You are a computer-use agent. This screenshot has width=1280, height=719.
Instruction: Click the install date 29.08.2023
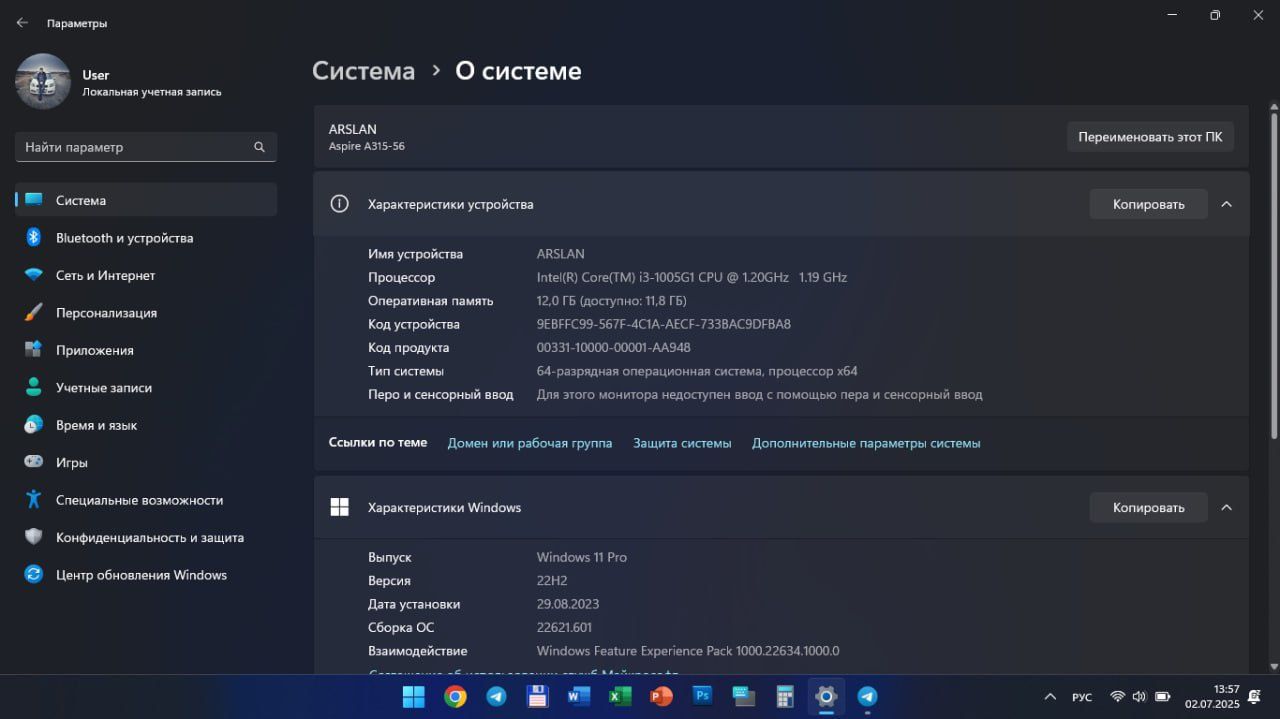coord(568,604)
